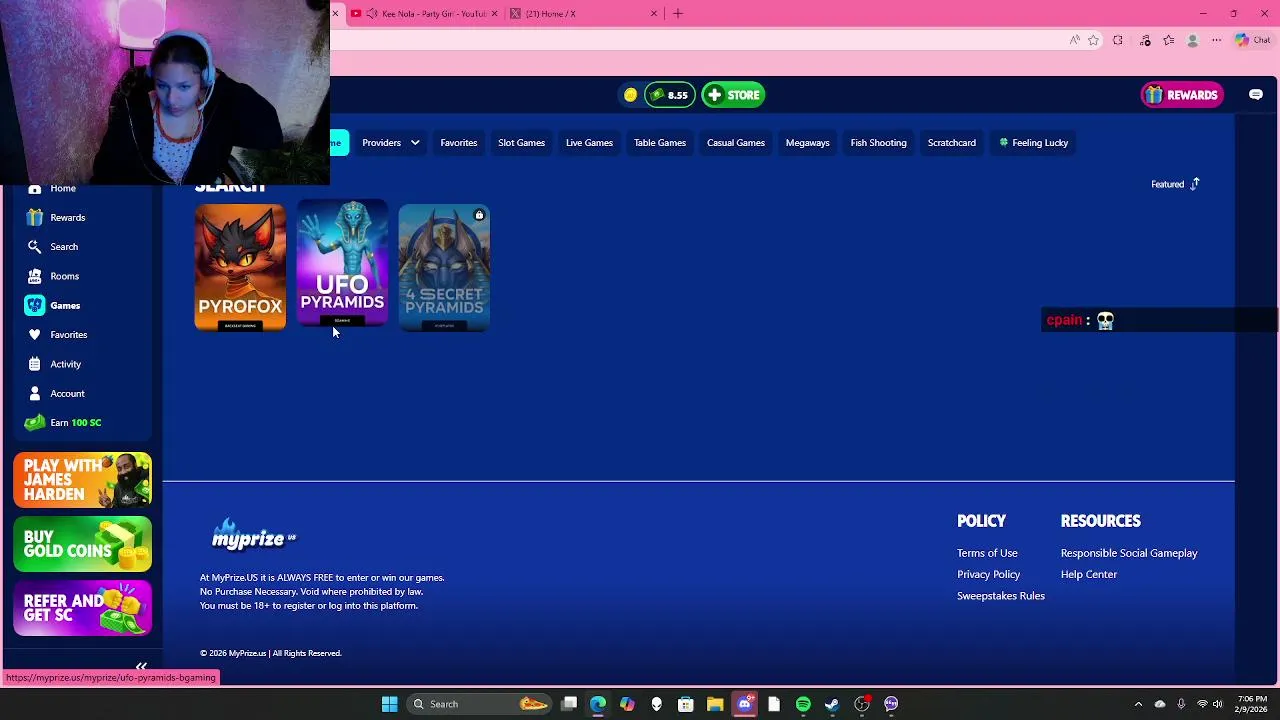Open the Copilot Chat button

[x=1253, y=41]
